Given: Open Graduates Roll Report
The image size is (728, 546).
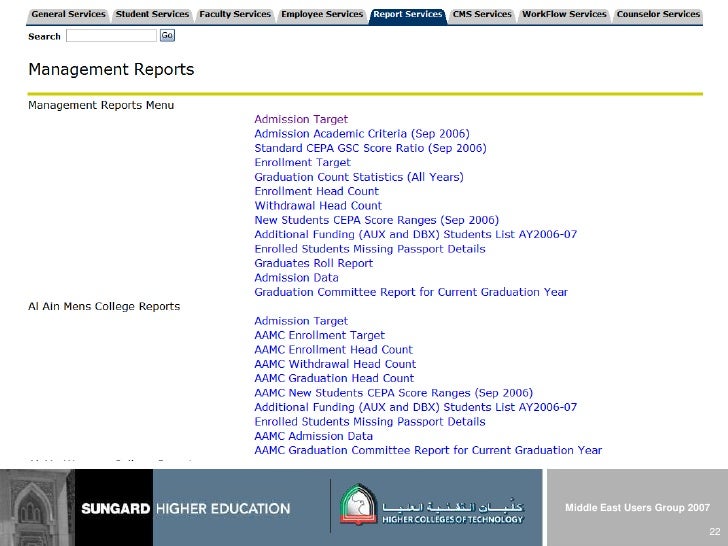Looking at the screenshot, I should coord(313,263).
